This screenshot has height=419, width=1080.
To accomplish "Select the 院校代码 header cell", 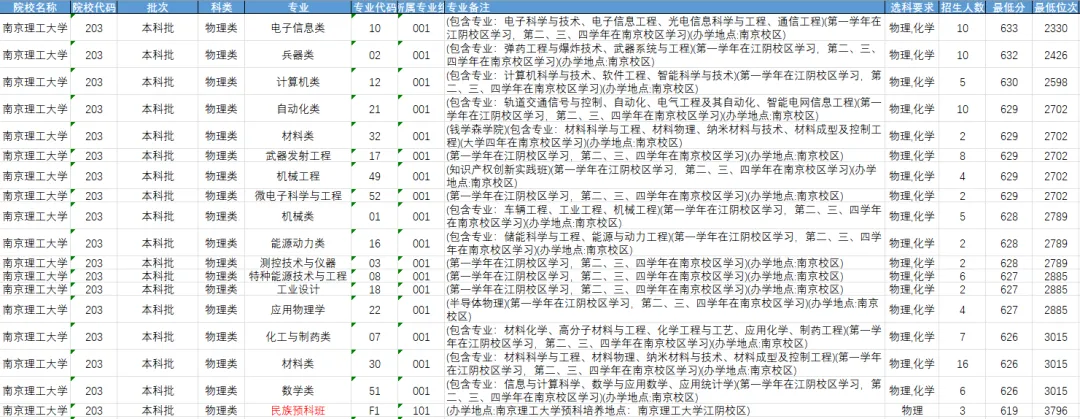I will pyautogui.click(x=94, y=8).
